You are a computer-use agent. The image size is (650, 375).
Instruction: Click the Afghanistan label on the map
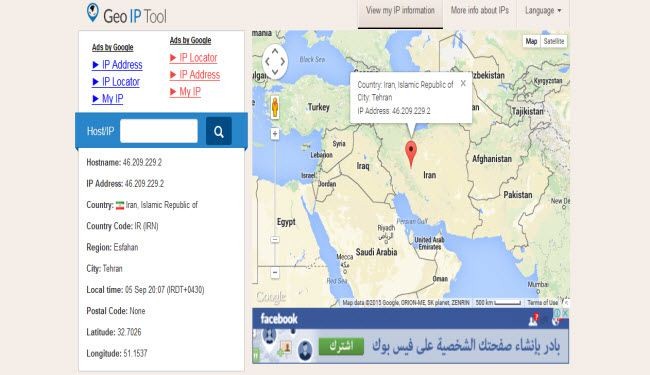(492, 159)
